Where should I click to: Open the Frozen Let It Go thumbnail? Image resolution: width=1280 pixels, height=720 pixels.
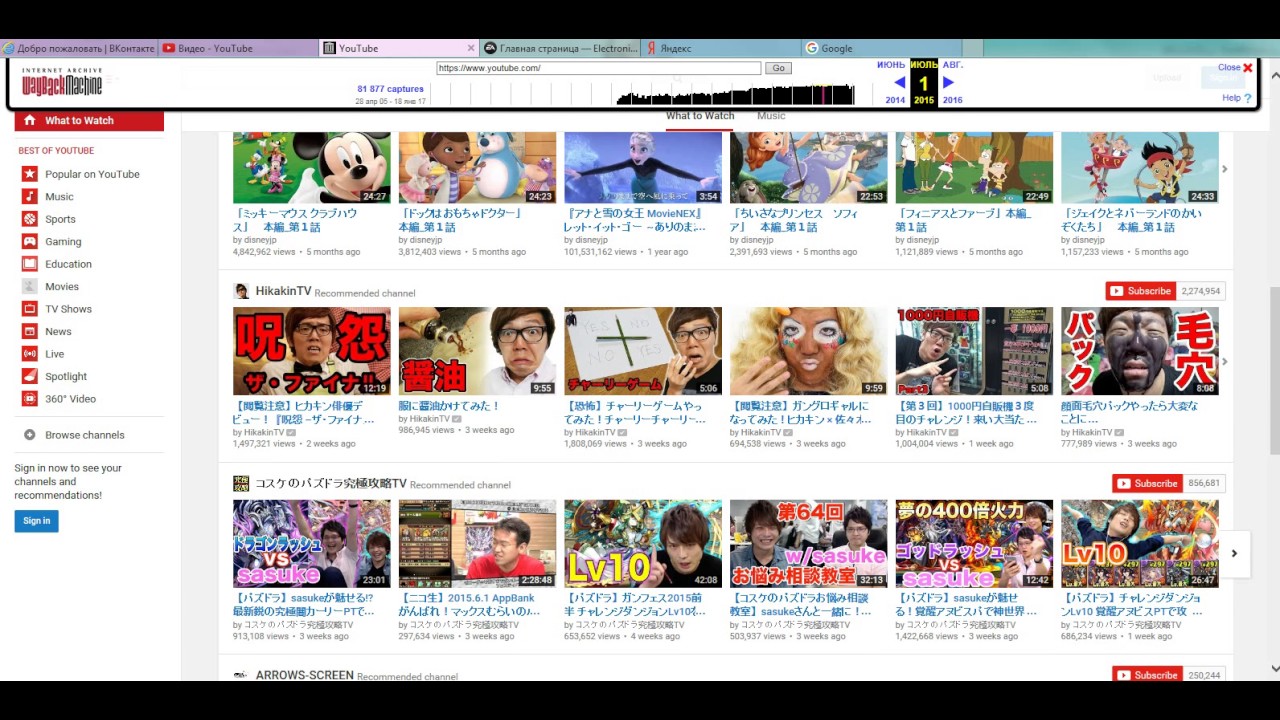pyautogui.click(x=643, y=168)
